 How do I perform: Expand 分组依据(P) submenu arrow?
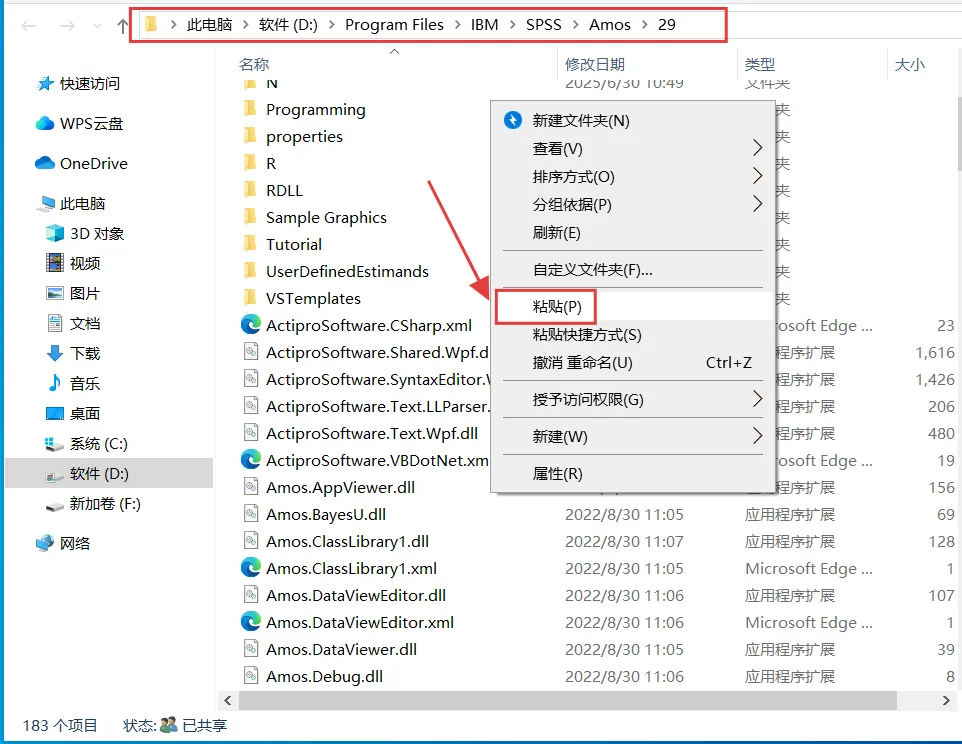pyautogui.click(x=758, y=204)
